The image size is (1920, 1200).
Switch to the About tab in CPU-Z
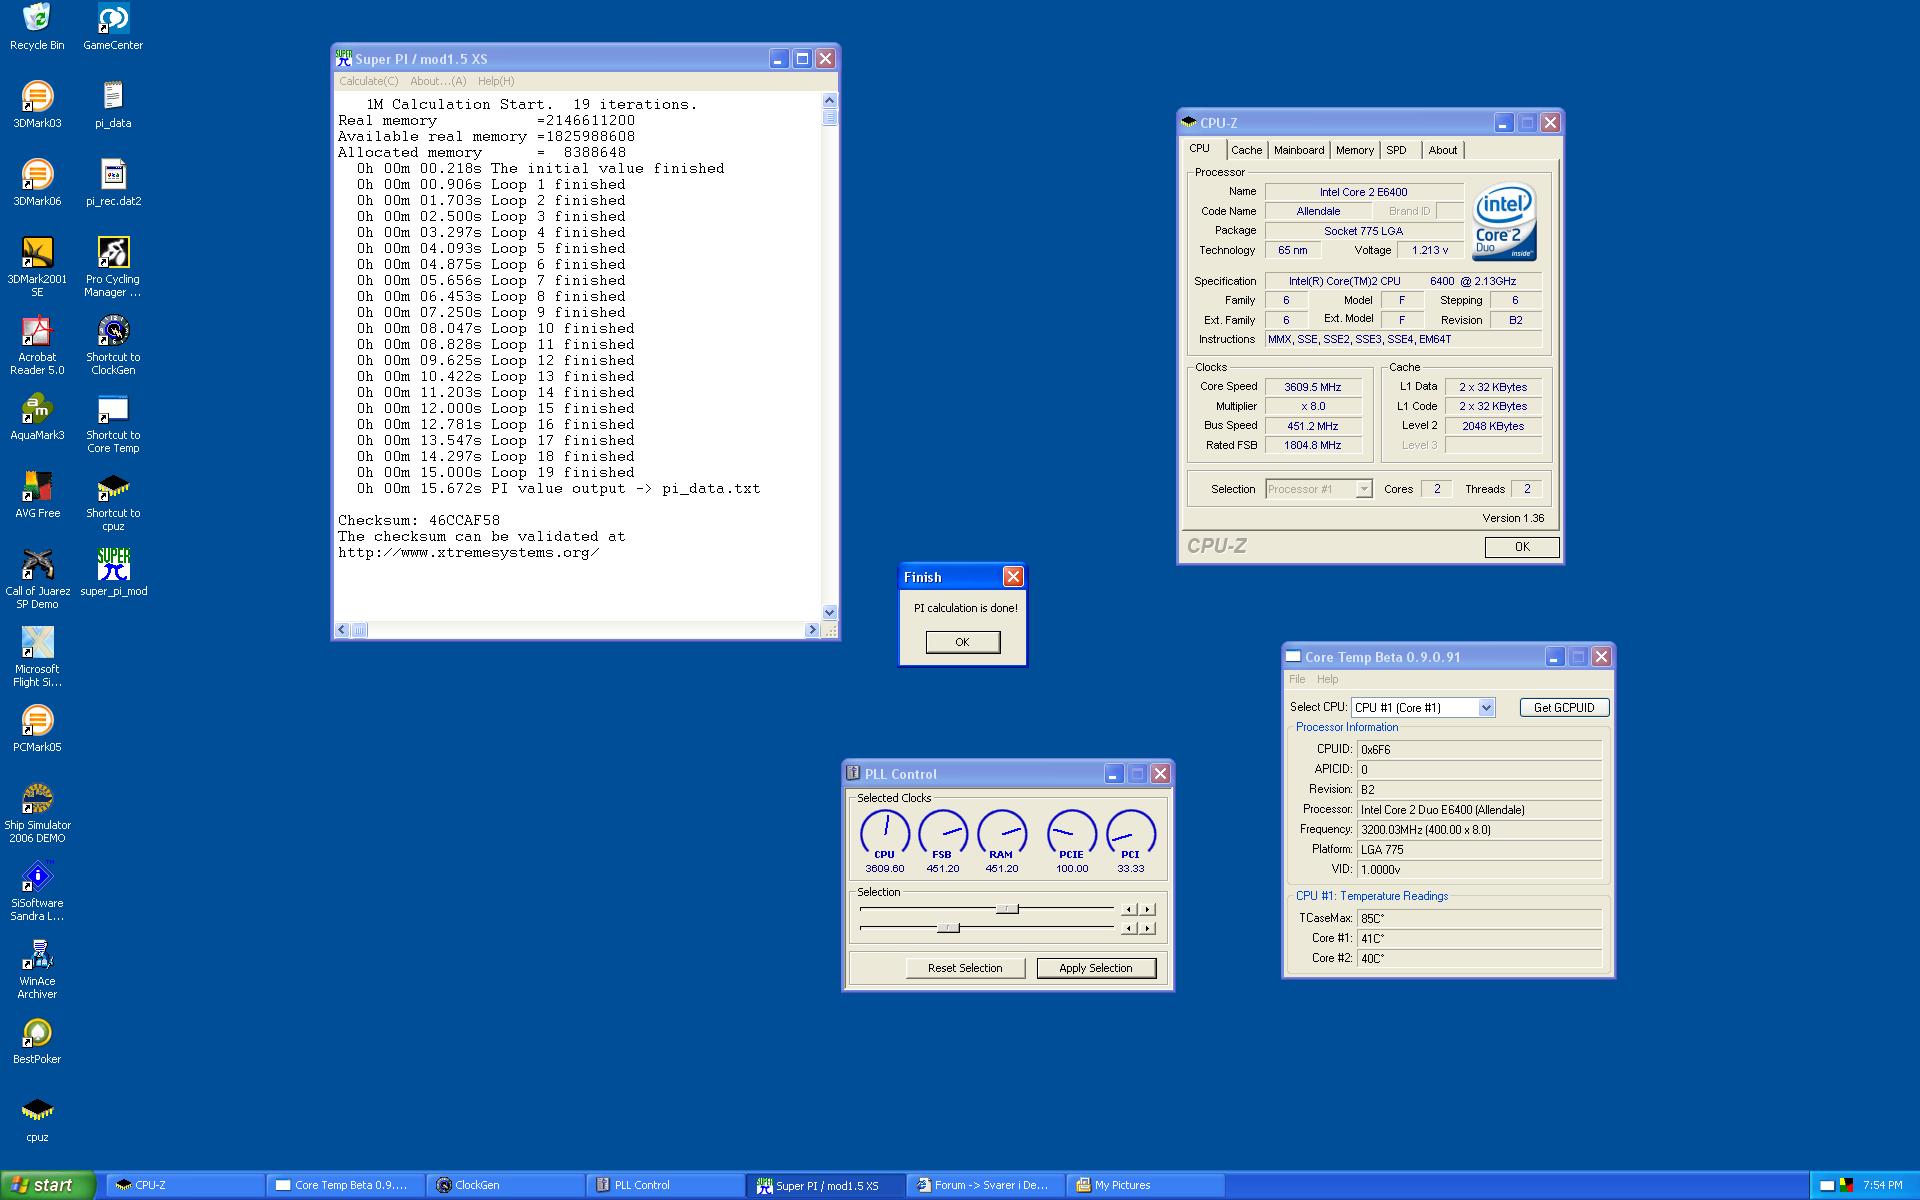[x=1442, y=150]
